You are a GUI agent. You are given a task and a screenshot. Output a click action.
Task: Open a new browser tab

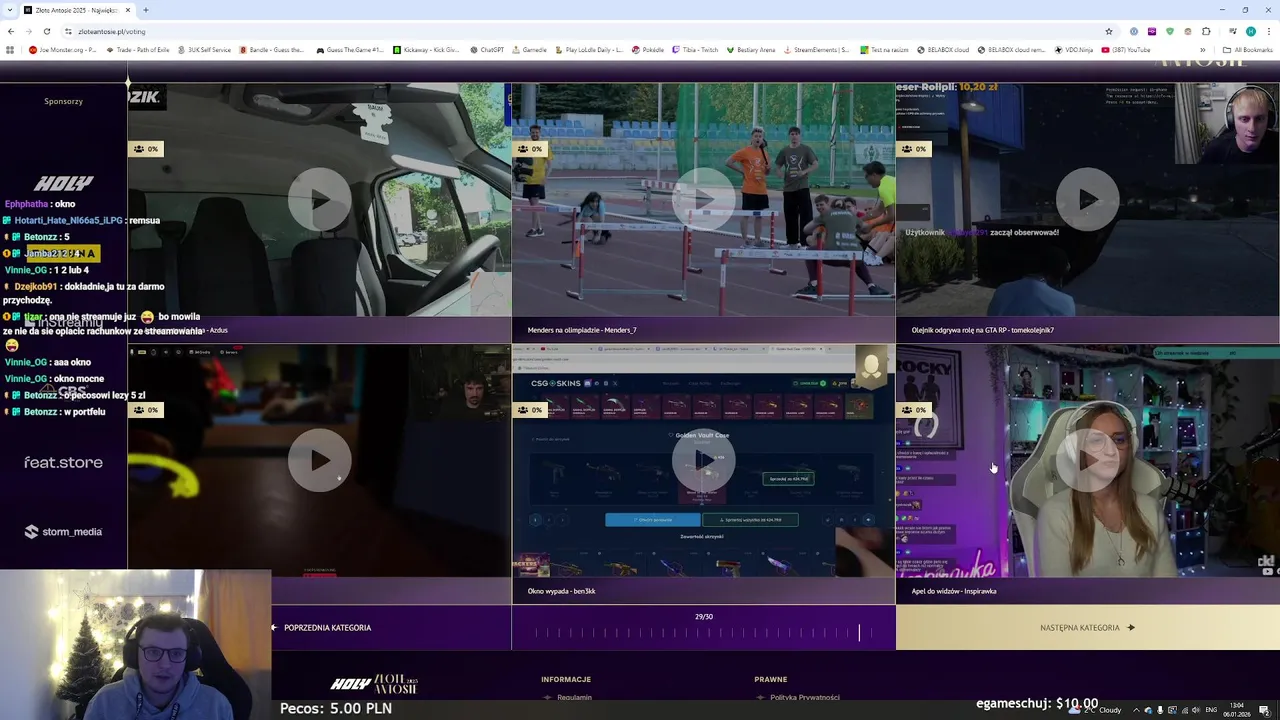(146, 10)
